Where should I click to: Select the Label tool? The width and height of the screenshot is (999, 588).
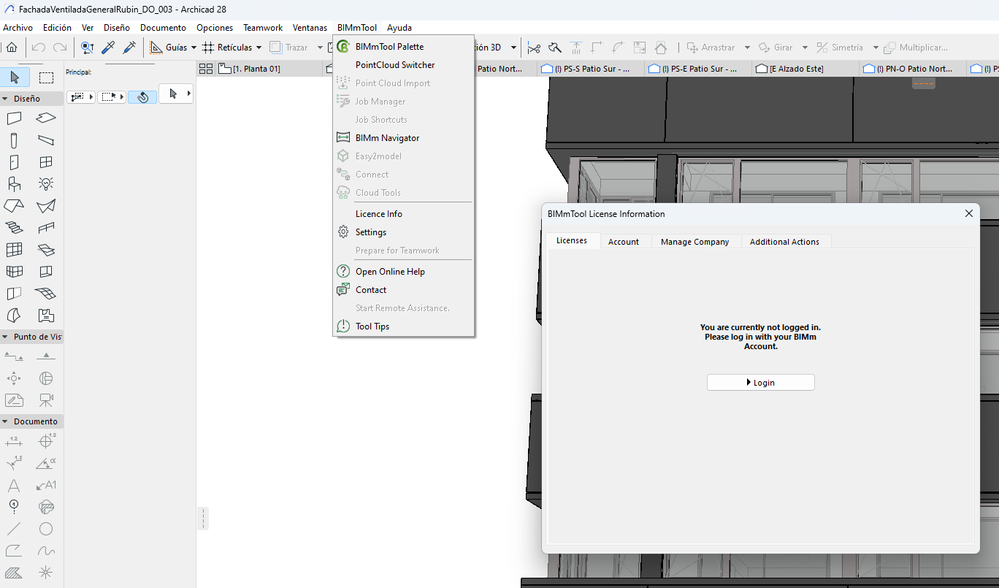[46, 485]
